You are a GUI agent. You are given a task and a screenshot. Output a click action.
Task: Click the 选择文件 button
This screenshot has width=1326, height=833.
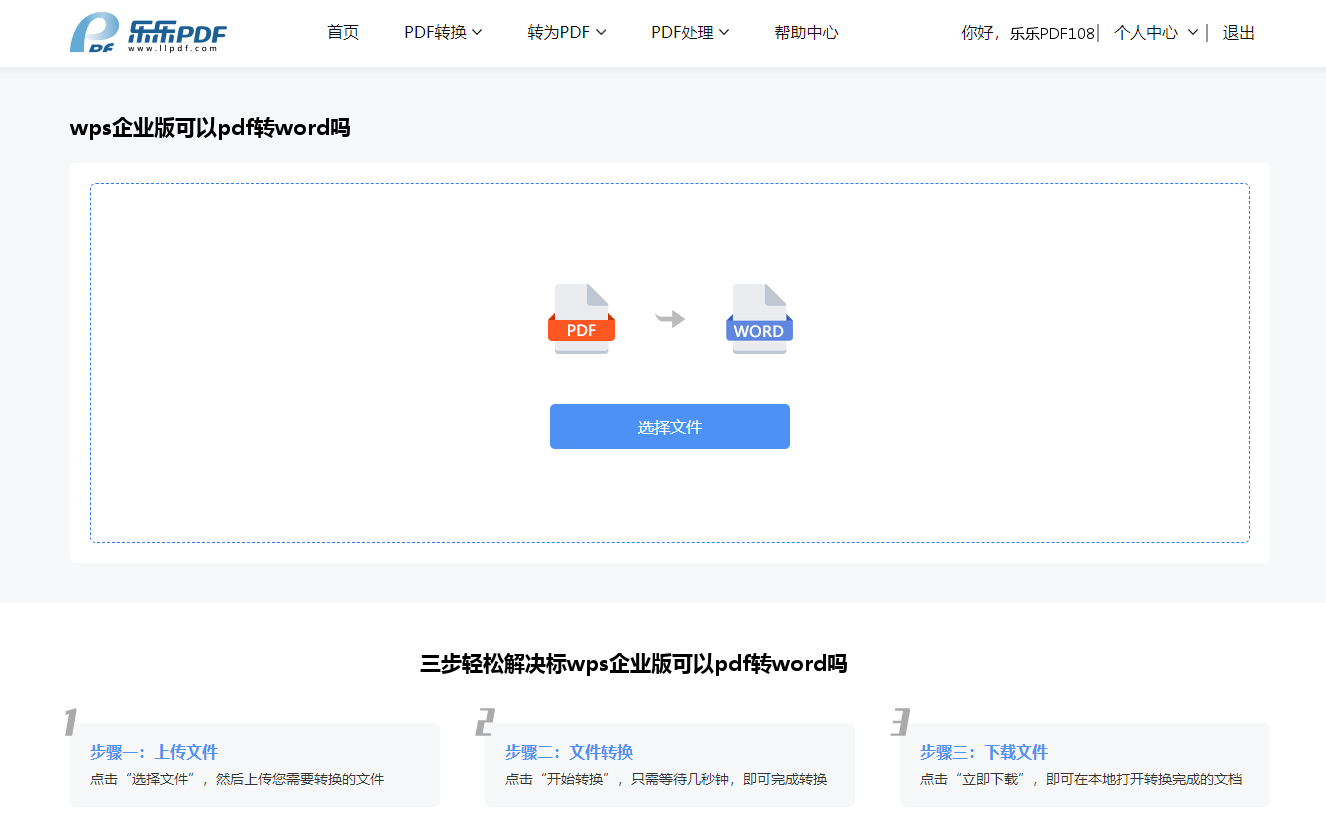pyautogui.click(x=670, y=427)
